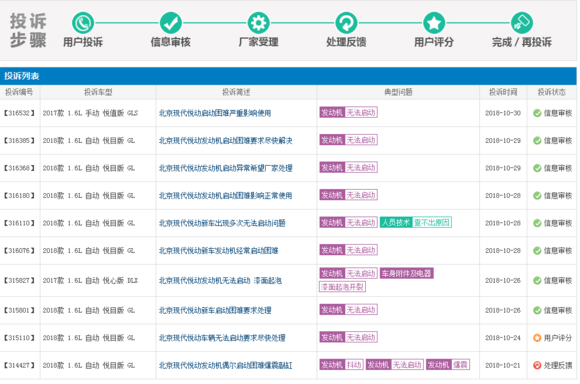580x384 pixels.
Task: Click the 信息审核 checkmark step icon
Action: click(171, 23)
